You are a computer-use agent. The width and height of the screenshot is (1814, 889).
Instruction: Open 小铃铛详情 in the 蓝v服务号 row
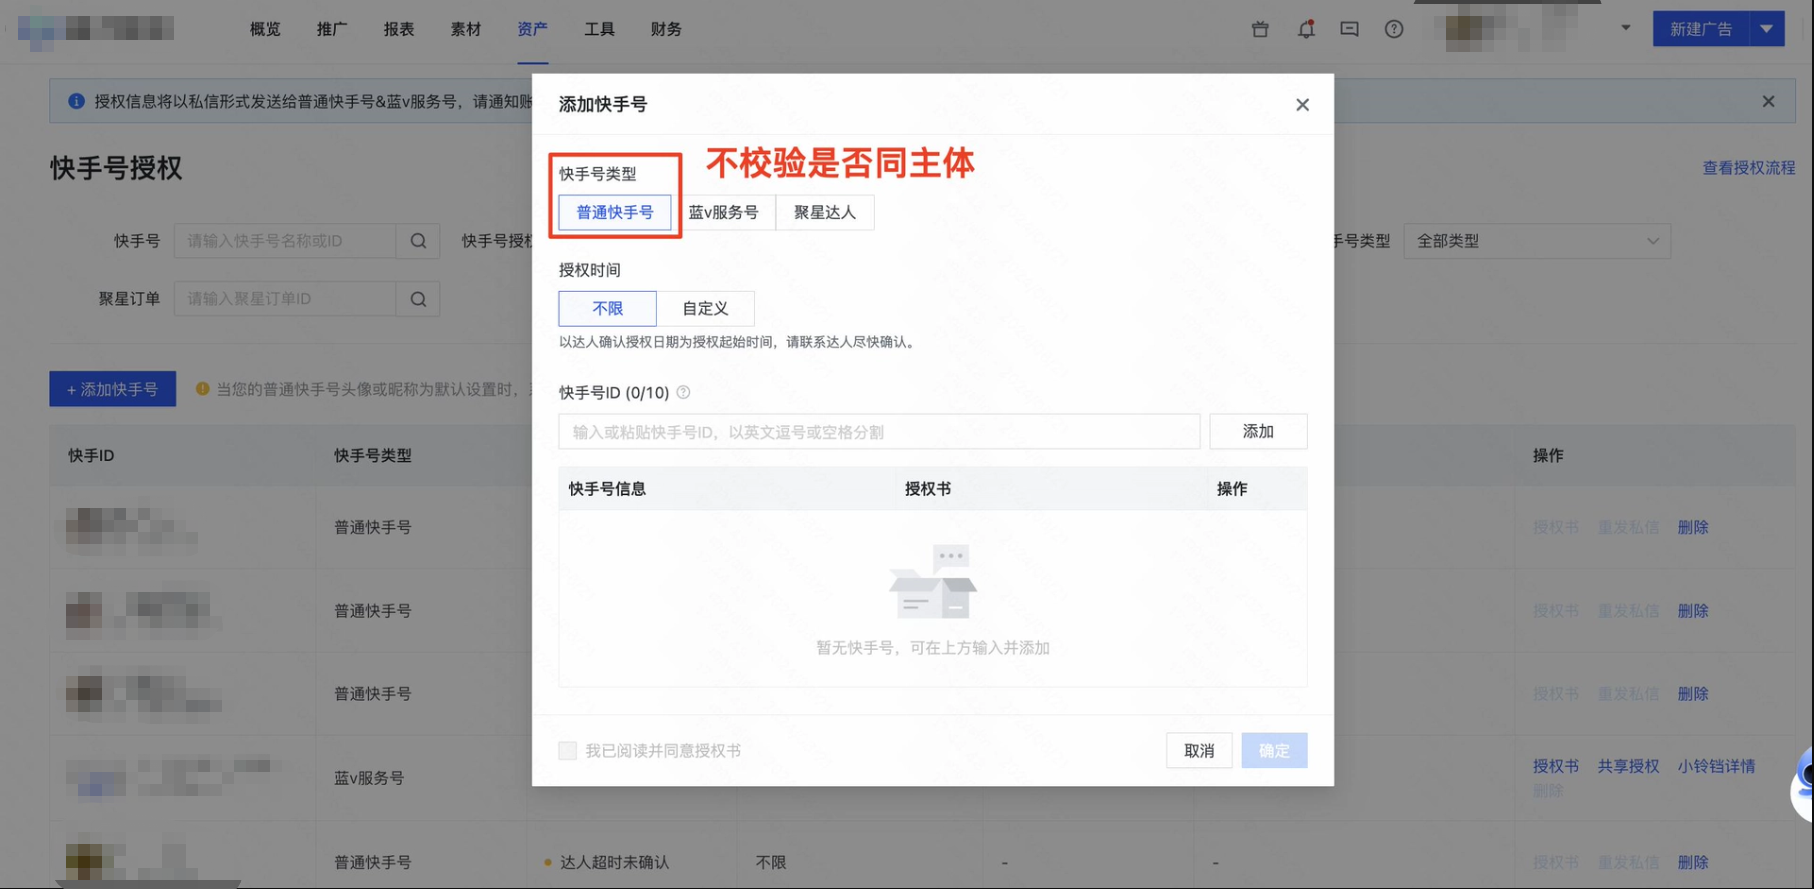coord(1716,766)
